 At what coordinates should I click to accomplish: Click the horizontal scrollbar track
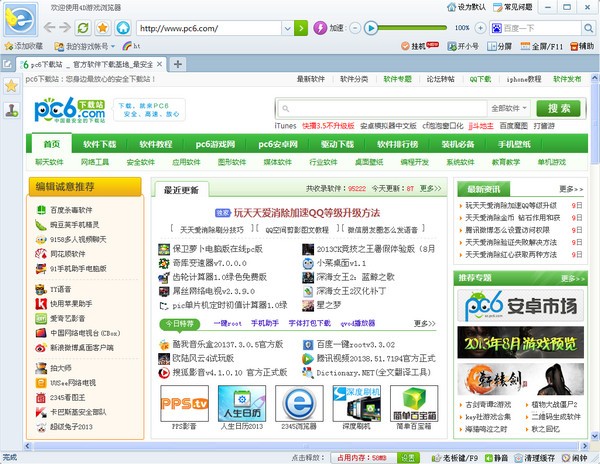click(x=305, y=446)
